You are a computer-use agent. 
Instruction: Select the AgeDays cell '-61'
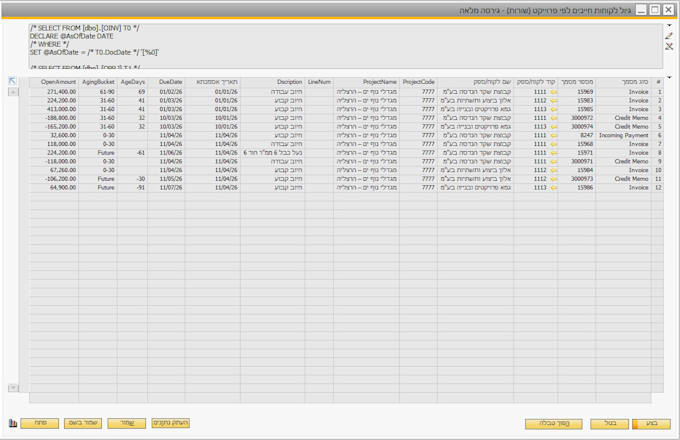click(x=132, y=153)
